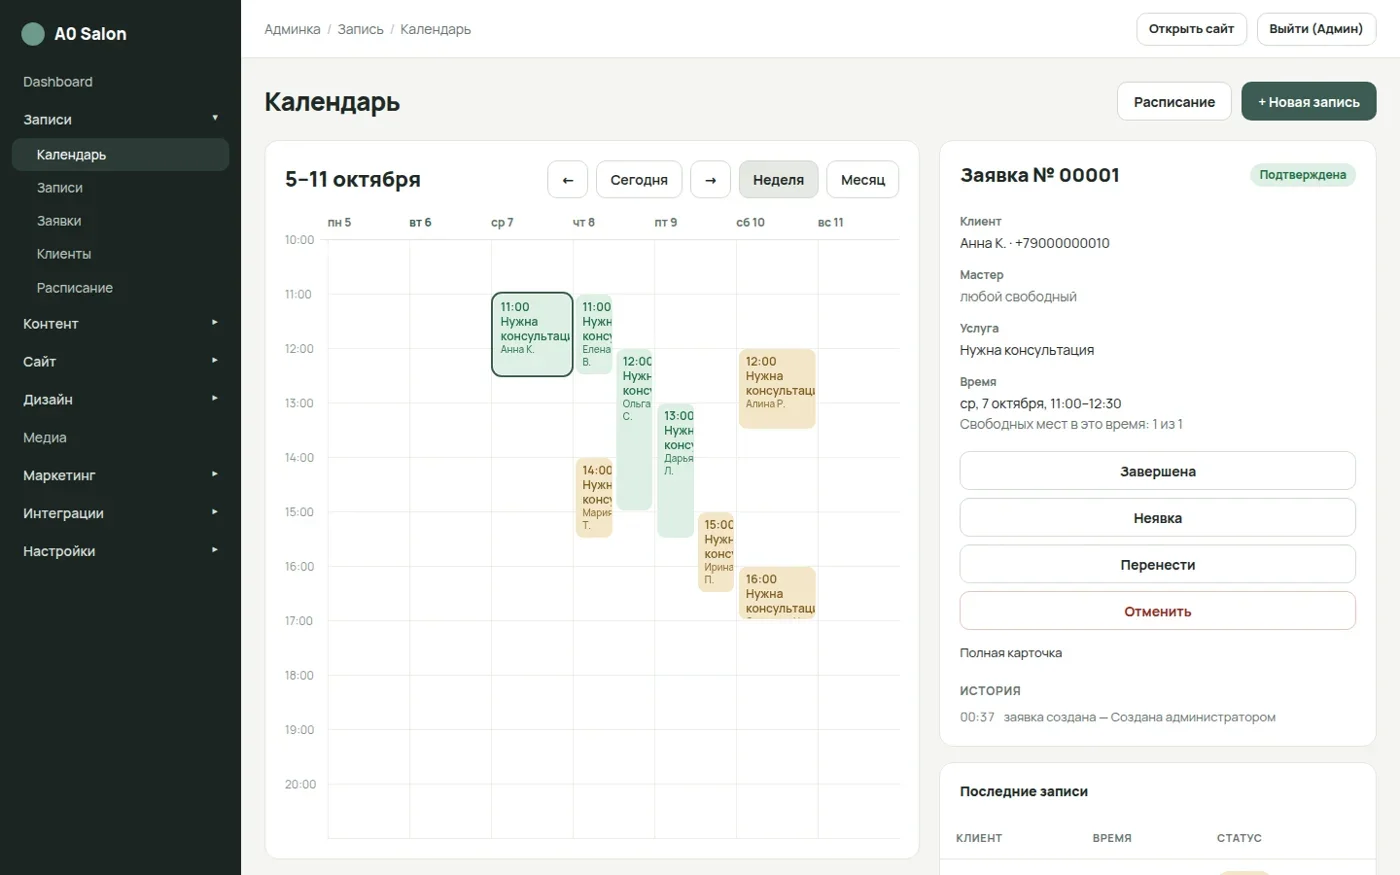Viewport: 1400px width, 875px height.
Task: Jump to Сегодня in the calendar
Action: click(x=639, y=180)
